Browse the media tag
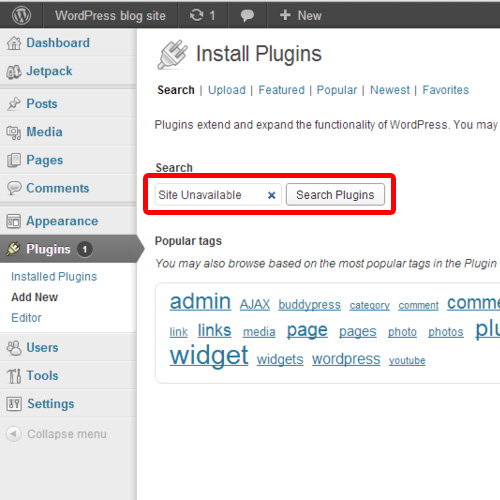The height and width of the screenshot is (500, 500). point(259,332)
